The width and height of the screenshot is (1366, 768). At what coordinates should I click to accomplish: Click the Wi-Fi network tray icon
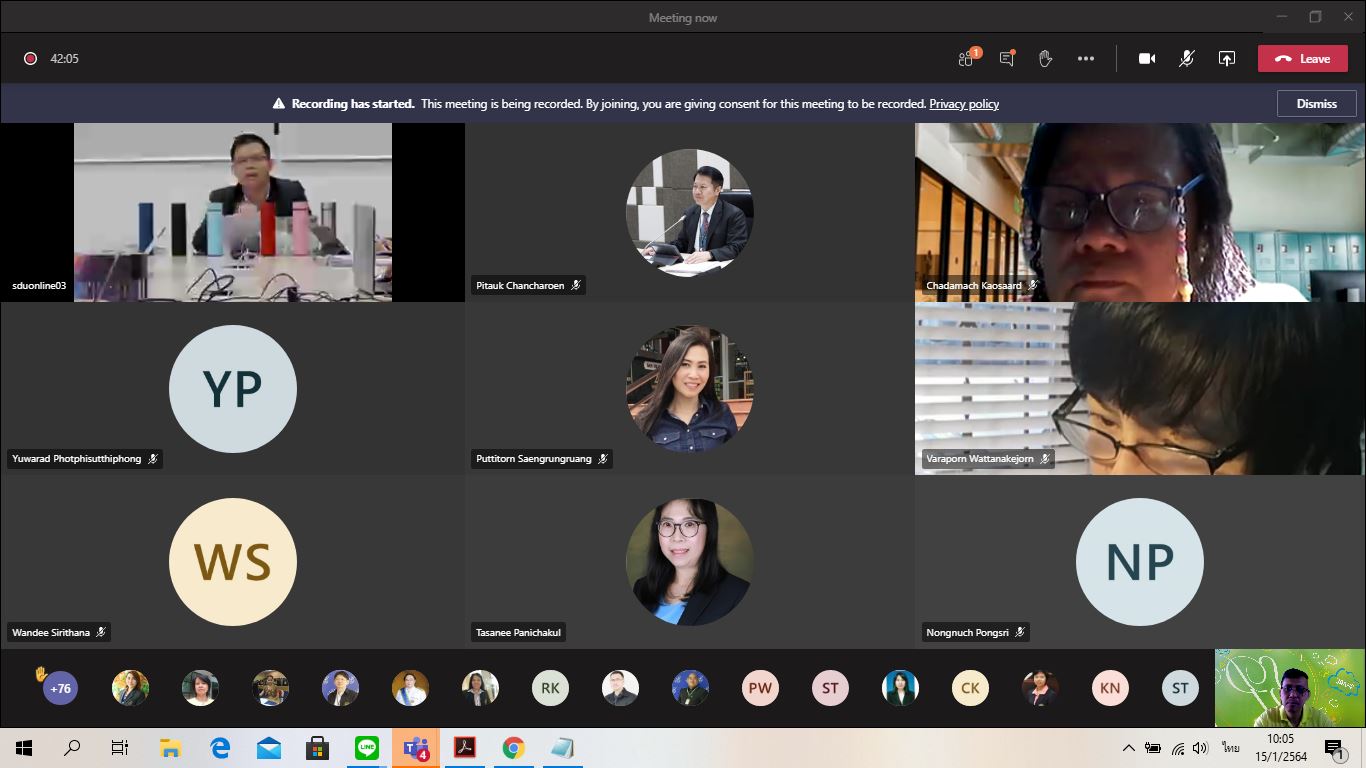click(1178, 748)
